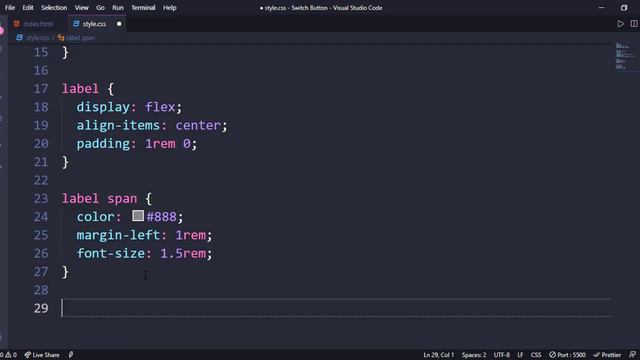
Task: Click the 'display' property on line 18
Action: 103,107
